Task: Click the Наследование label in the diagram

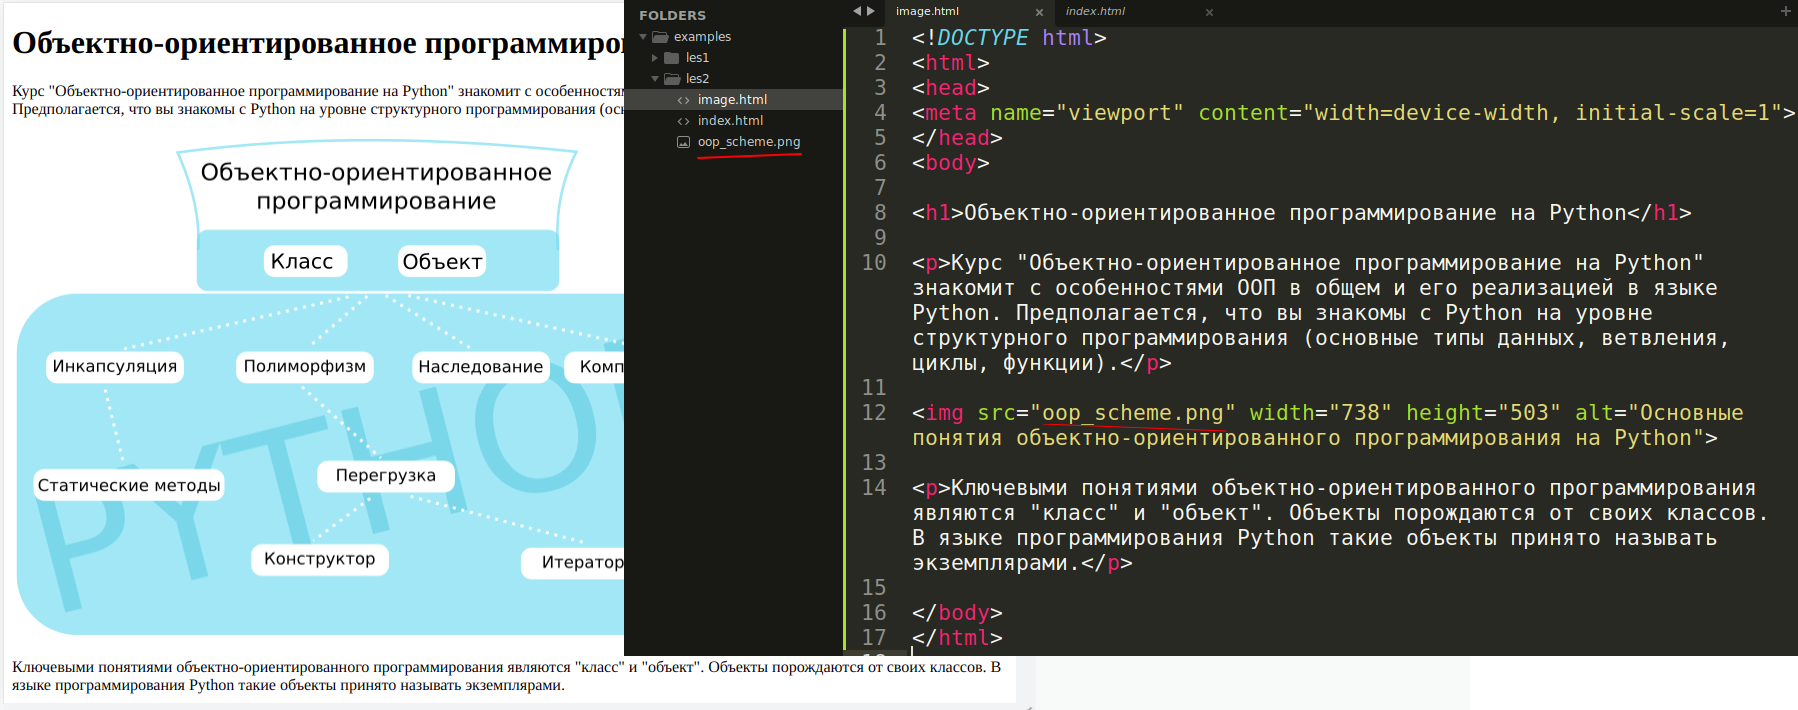Action: coord(481,367)
